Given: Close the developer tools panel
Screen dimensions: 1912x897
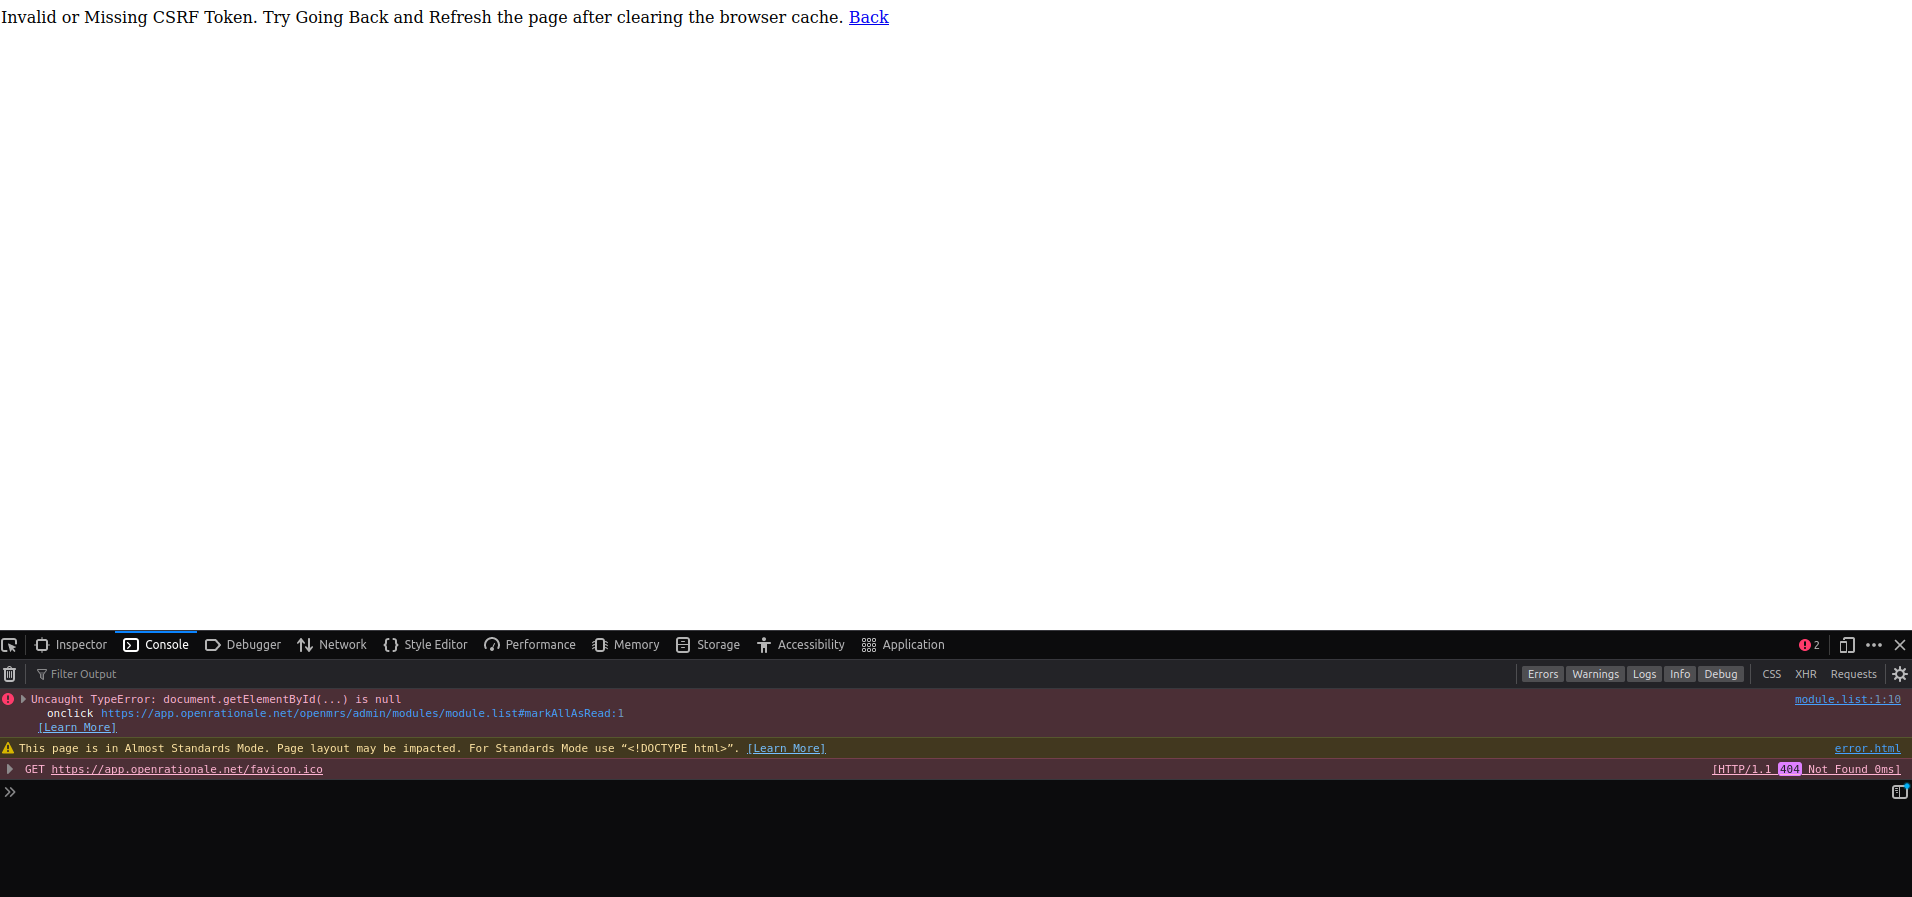Looking at the screenshot, I should [1900, 645].
